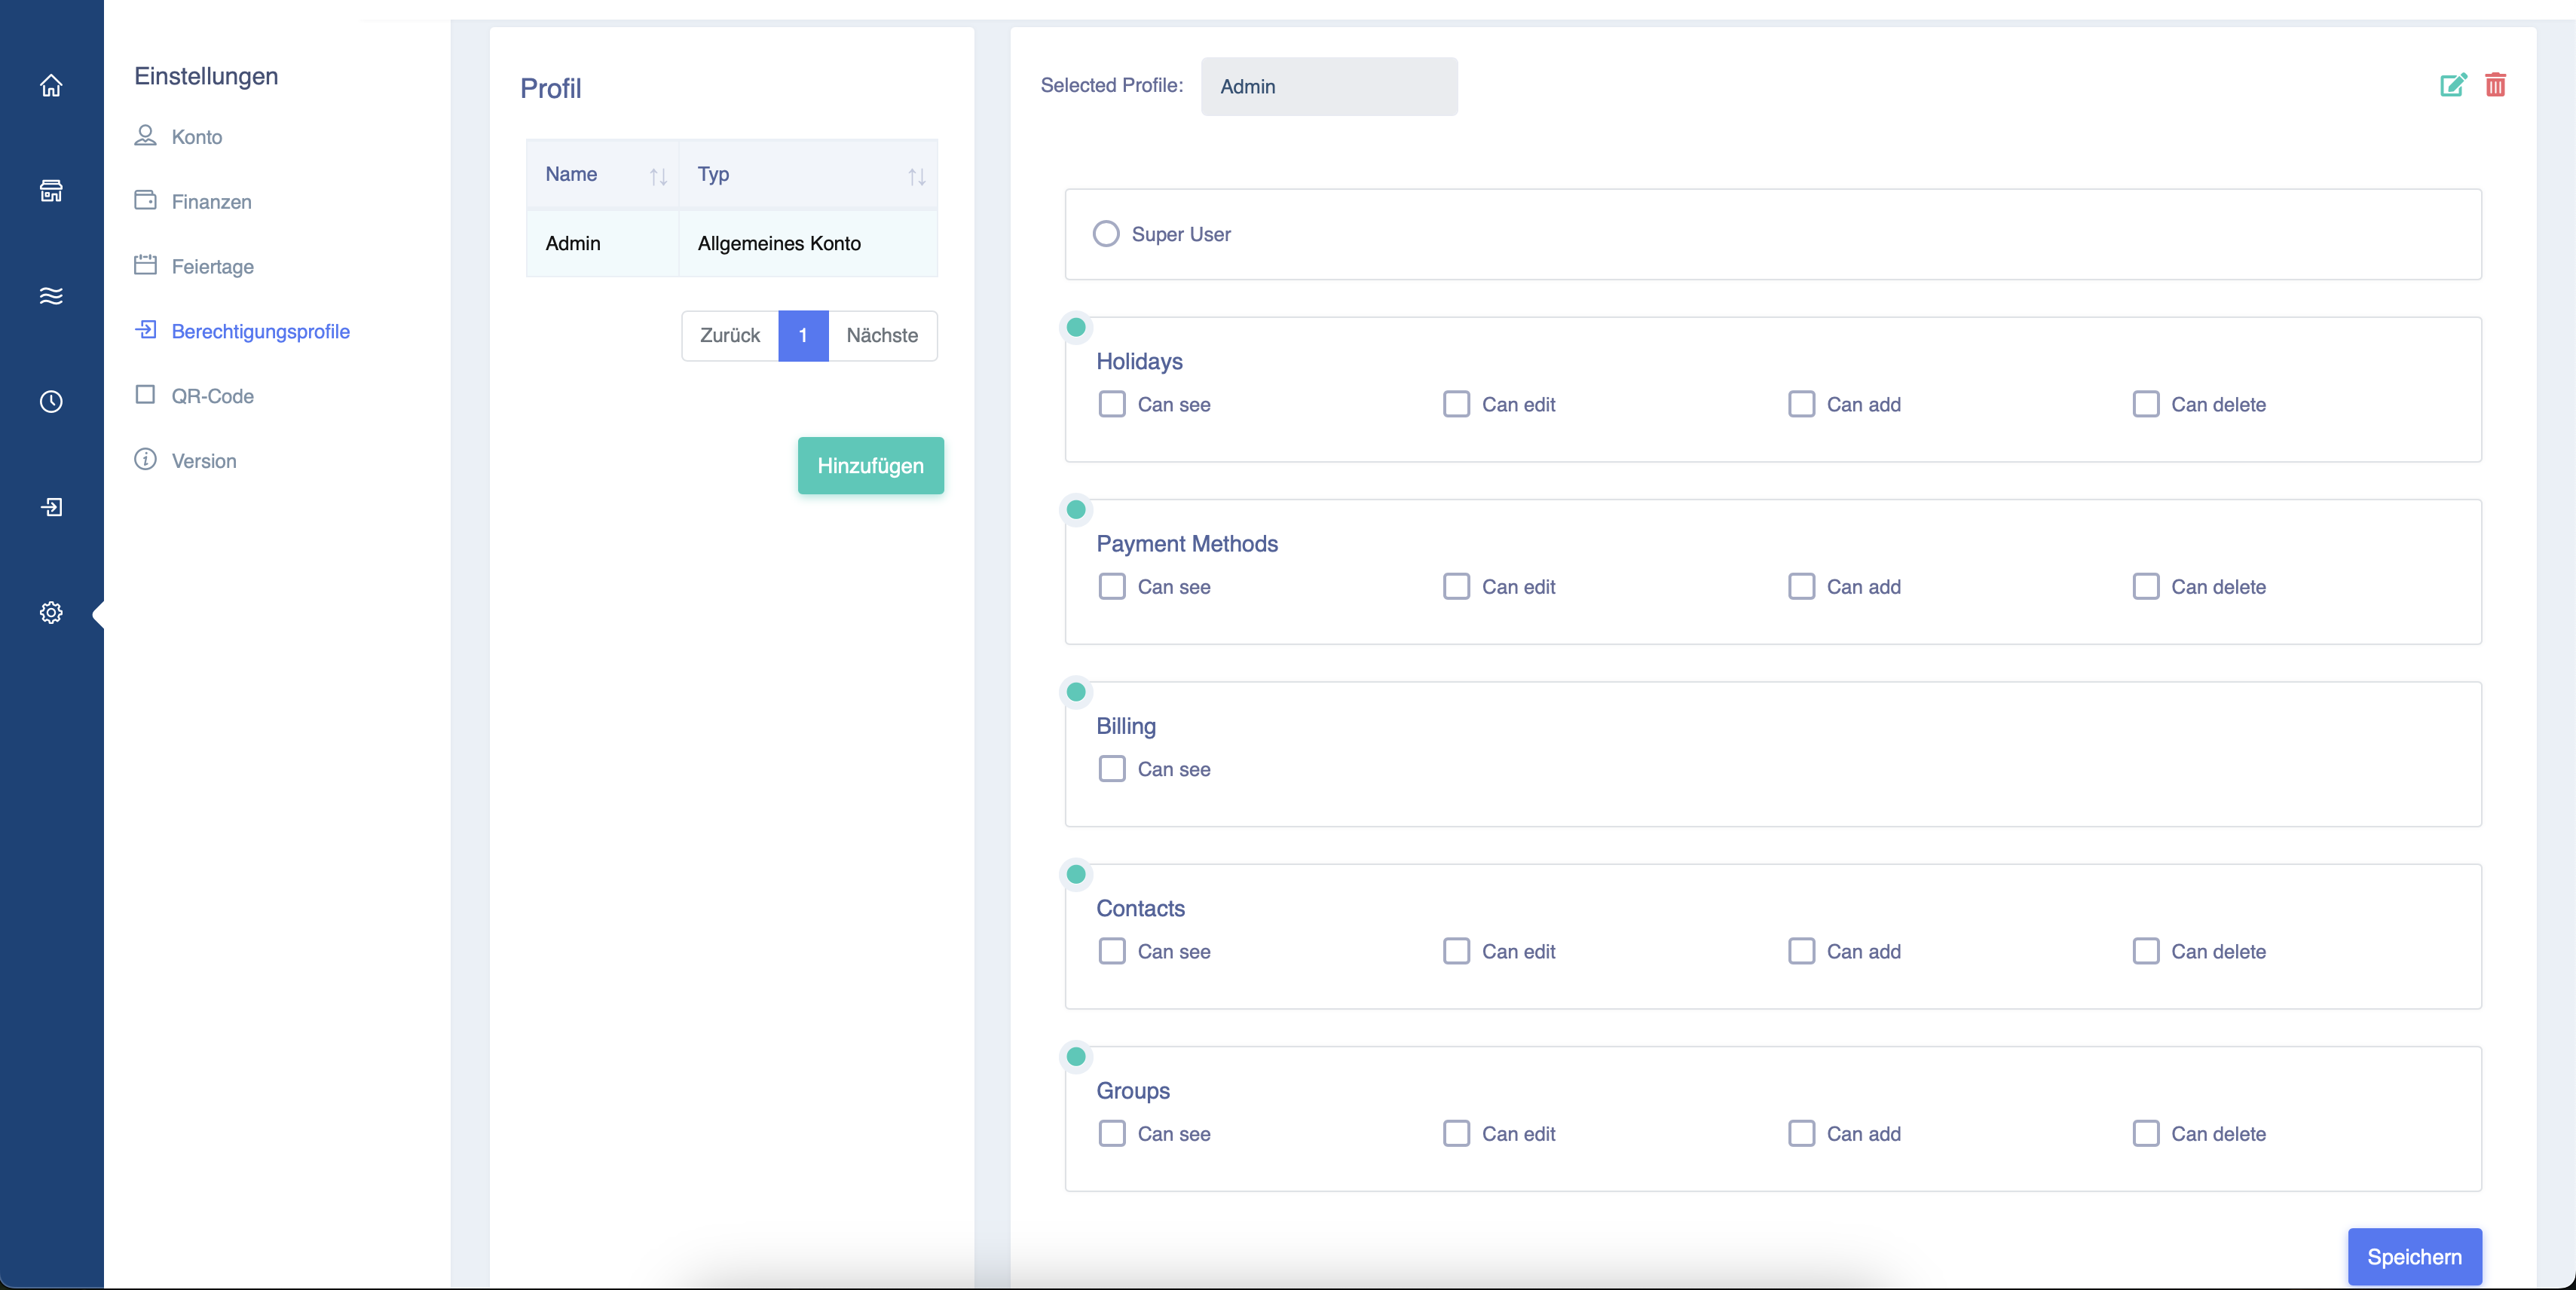This screenshot has height=1290, width=2576.
Task: Enable Holidays Can see checkbox
Action: [1112, 404]
